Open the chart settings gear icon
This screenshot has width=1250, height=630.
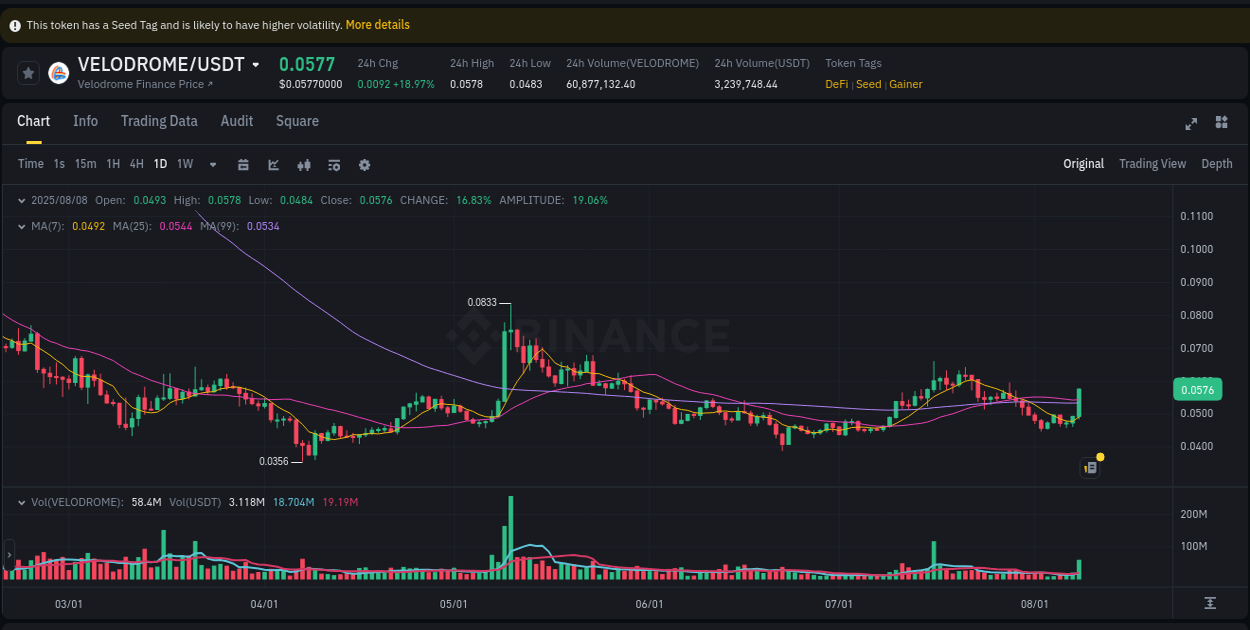pyautogui.click(x=364, y=164)
